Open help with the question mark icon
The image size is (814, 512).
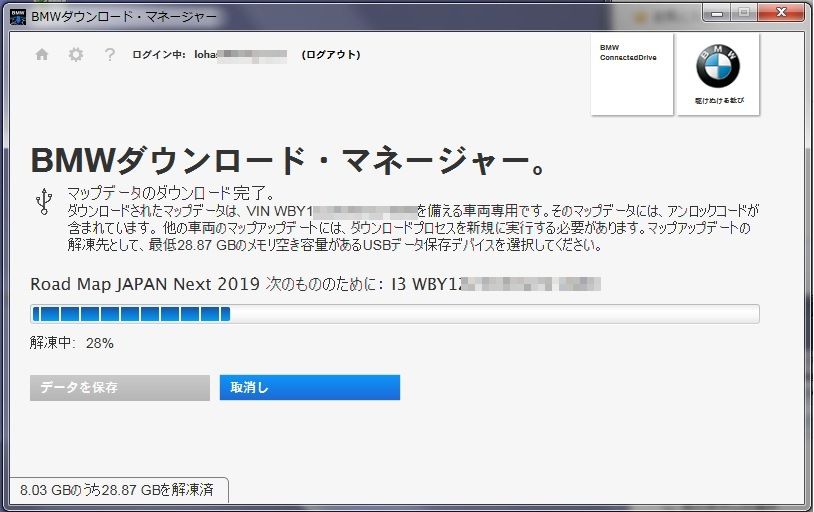110,55
